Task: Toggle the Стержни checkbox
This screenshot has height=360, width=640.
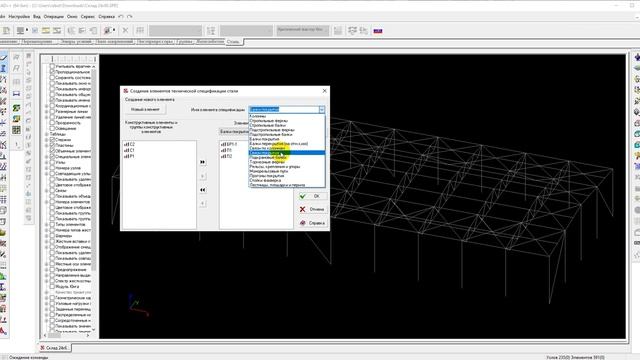Action: point(52,140)
